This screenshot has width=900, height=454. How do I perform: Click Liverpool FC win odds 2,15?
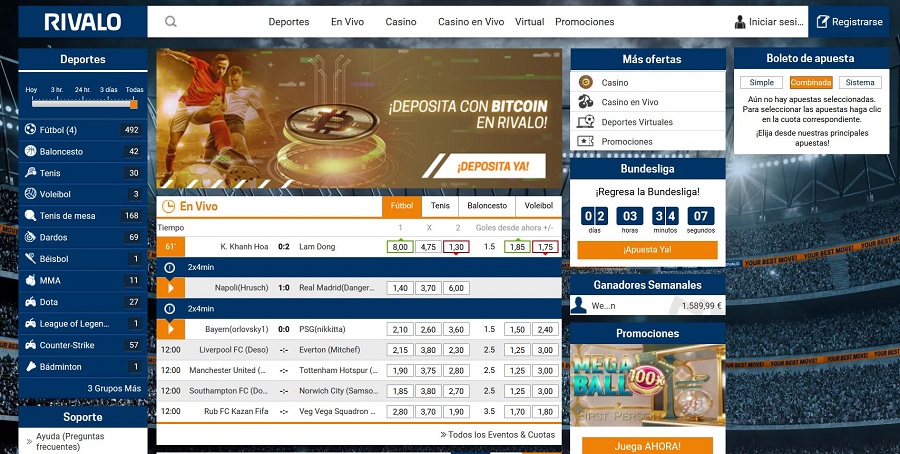coord(400,350)
